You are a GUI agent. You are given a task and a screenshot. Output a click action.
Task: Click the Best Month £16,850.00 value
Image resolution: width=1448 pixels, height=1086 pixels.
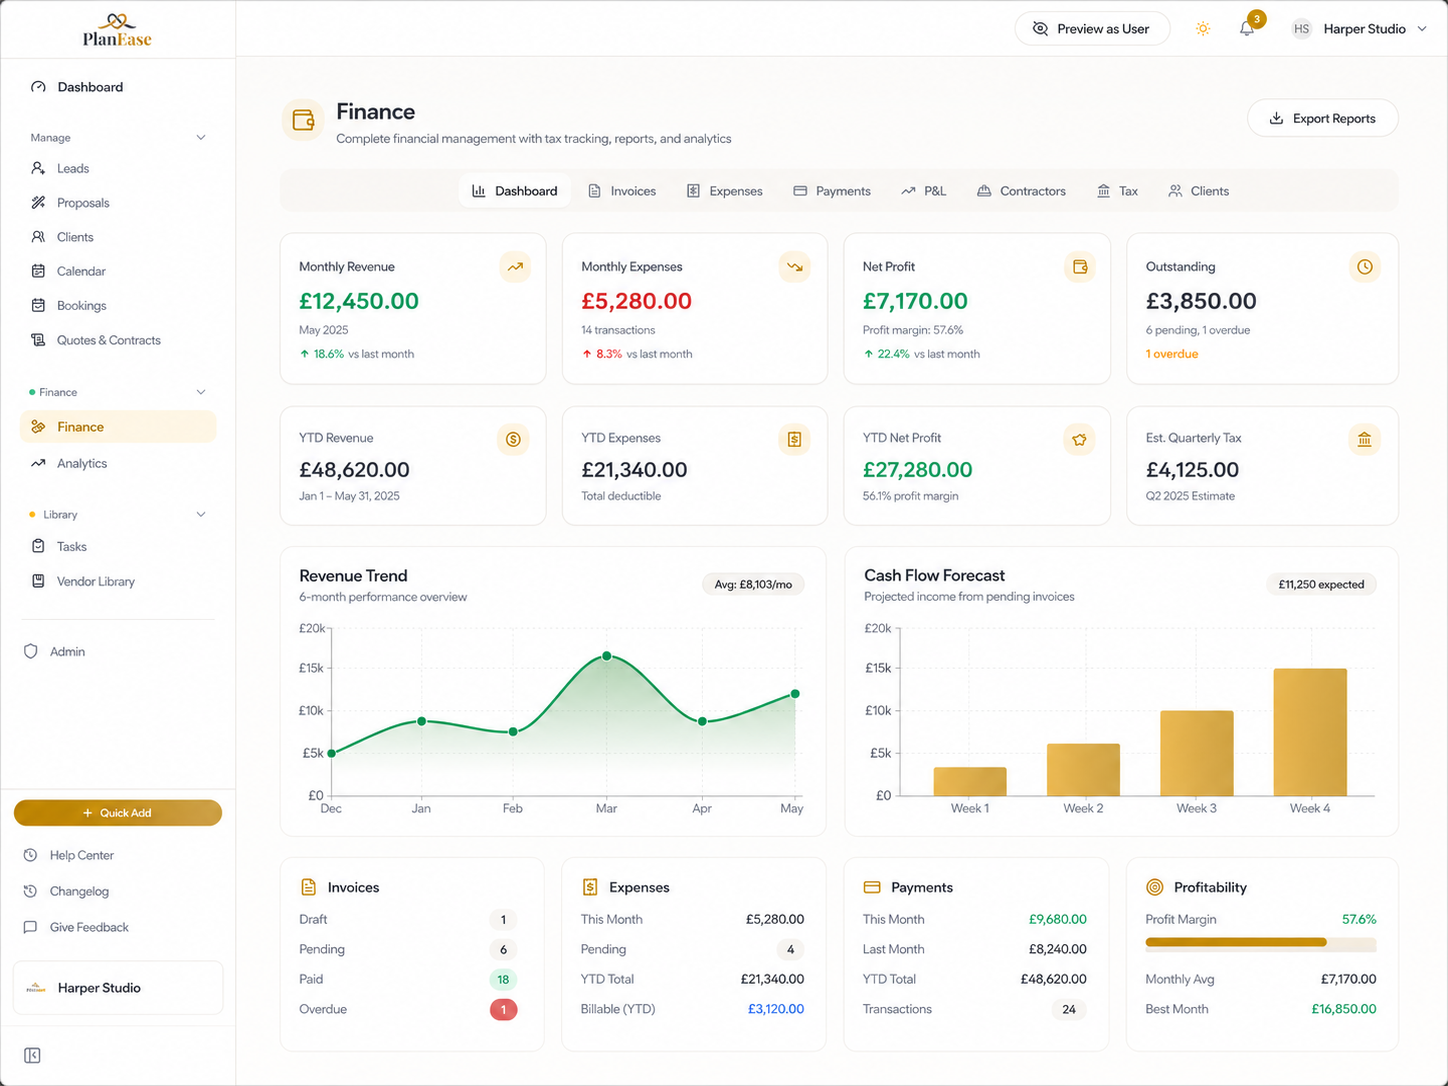1344,1009
